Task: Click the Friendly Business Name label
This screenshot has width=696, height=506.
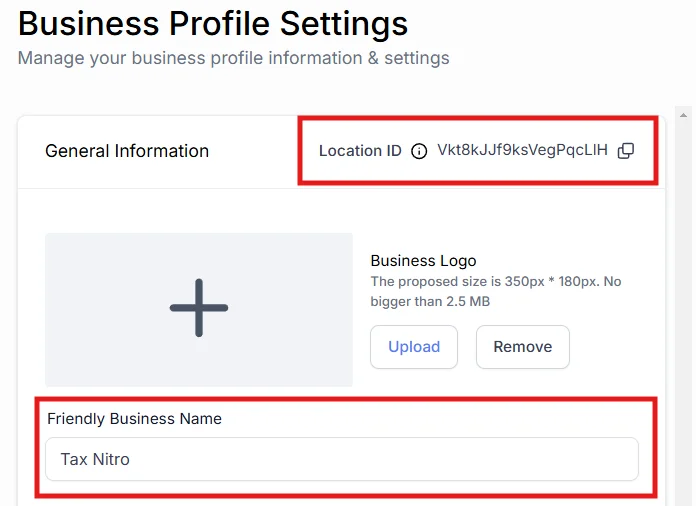Action: click(x=134, y=419)
